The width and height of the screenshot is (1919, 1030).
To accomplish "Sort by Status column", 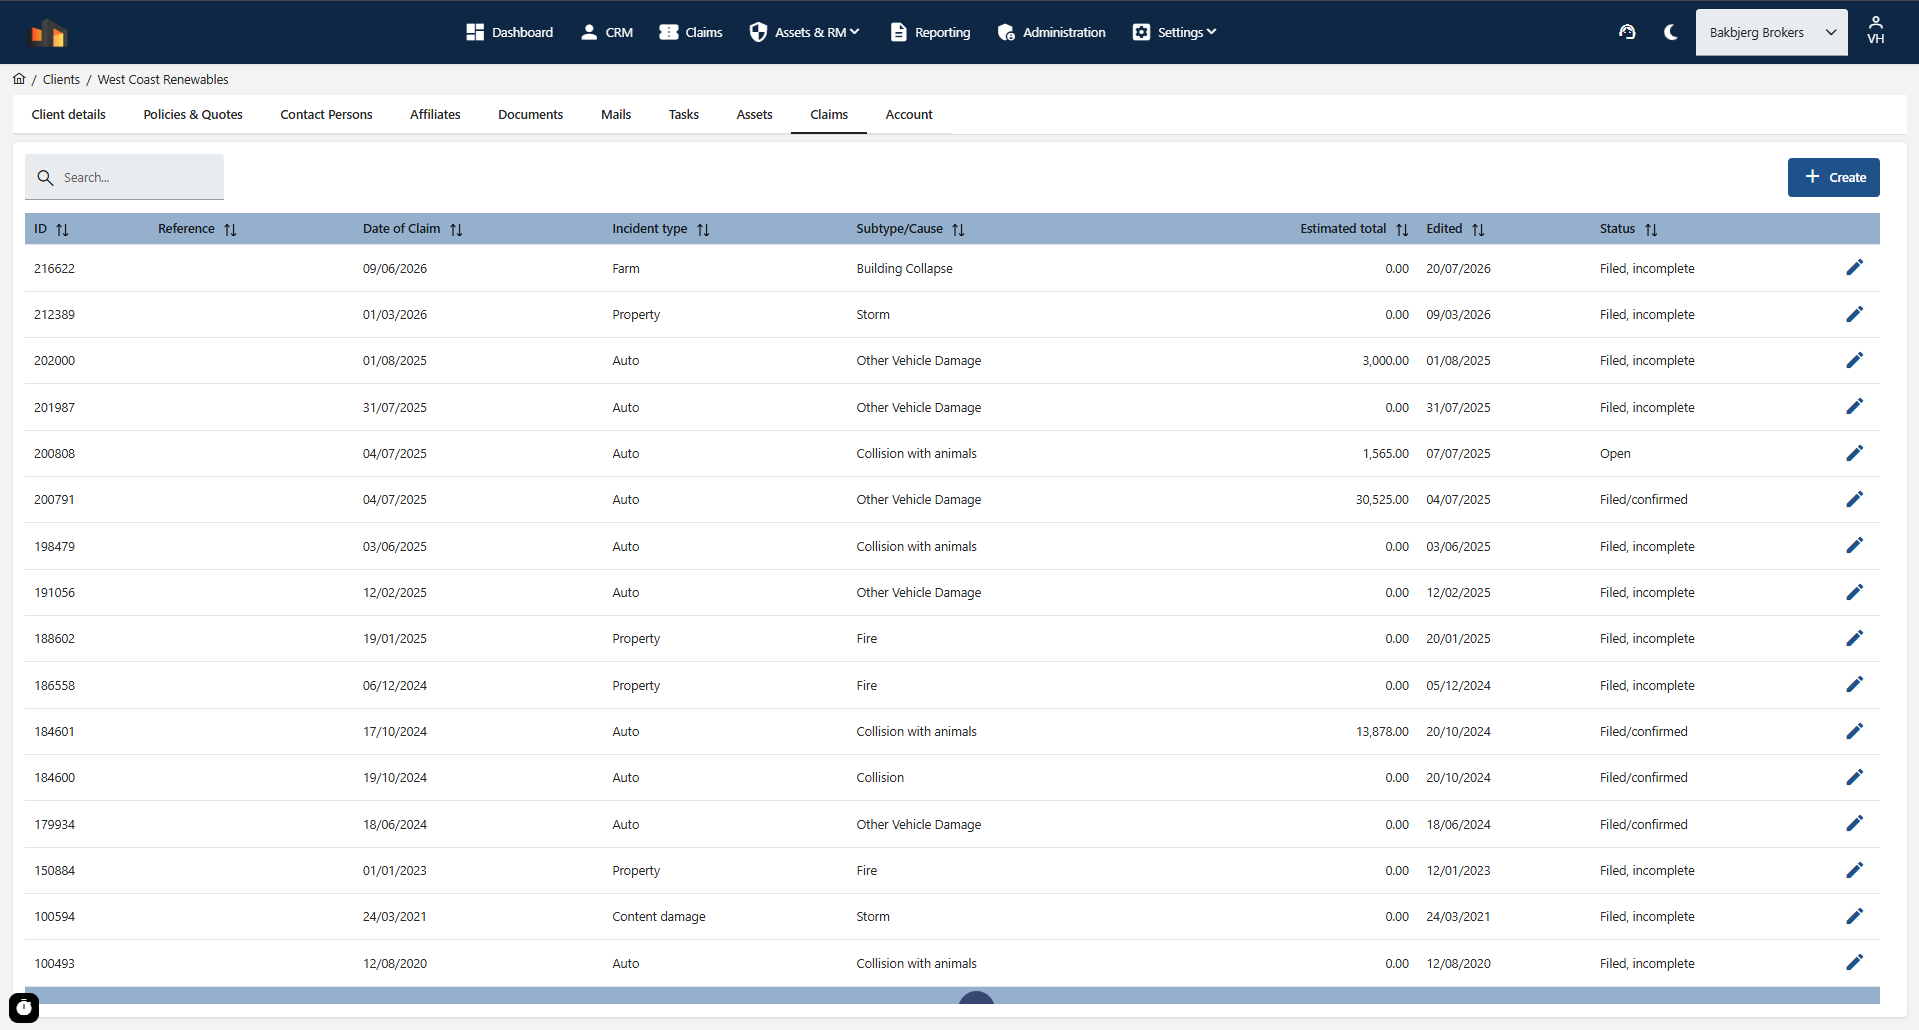I will point(1651,229).
